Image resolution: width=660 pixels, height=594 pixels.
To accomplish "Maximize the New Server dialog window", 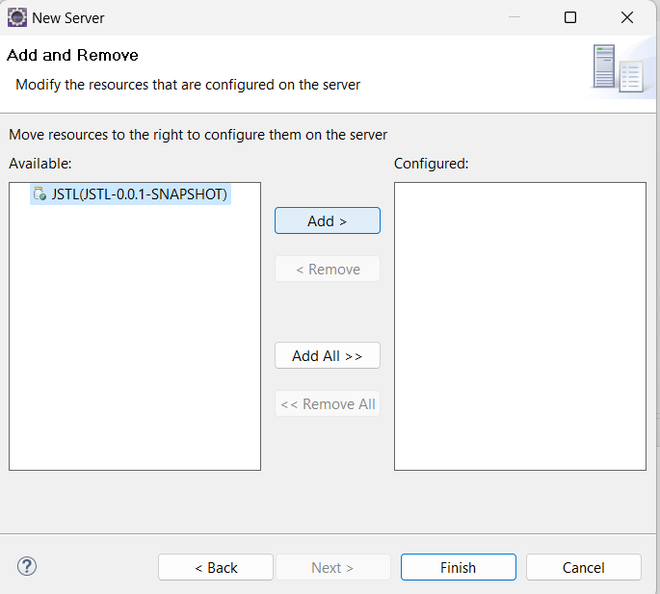I will (570, 17).
